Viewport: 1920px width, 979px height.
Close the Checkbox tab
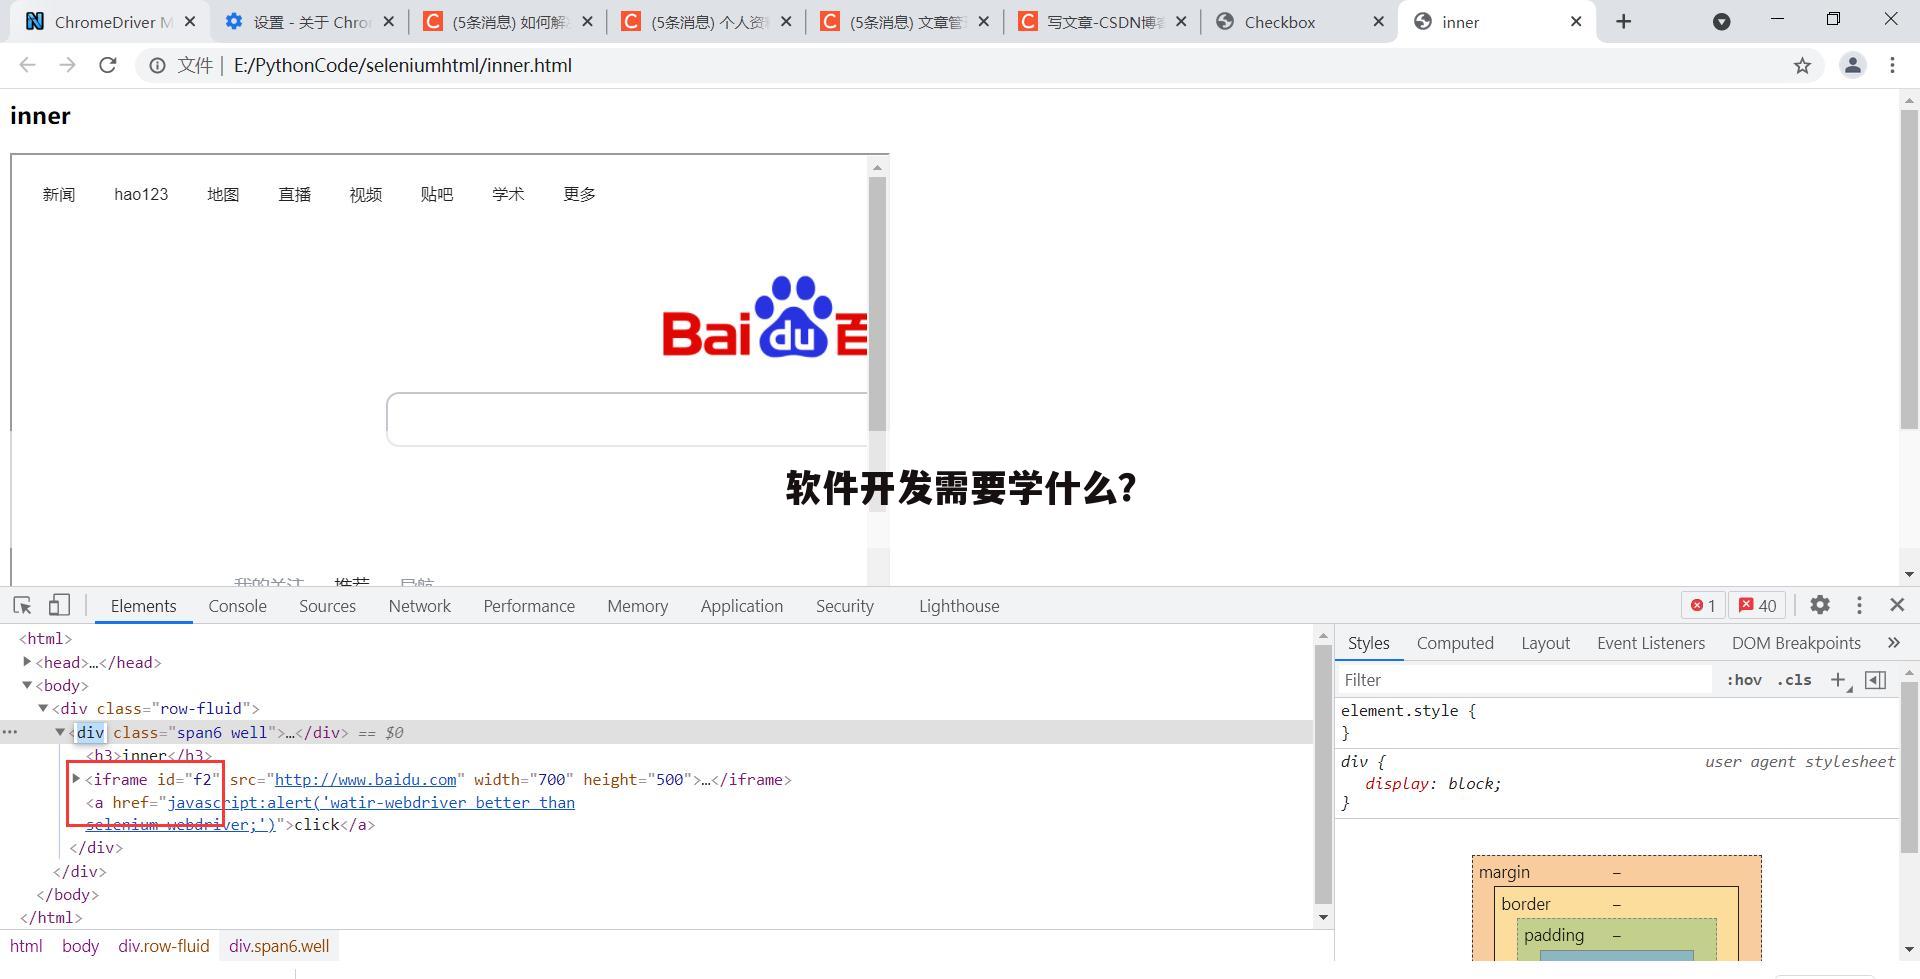pyautogui.click(x=1378, y=21)
